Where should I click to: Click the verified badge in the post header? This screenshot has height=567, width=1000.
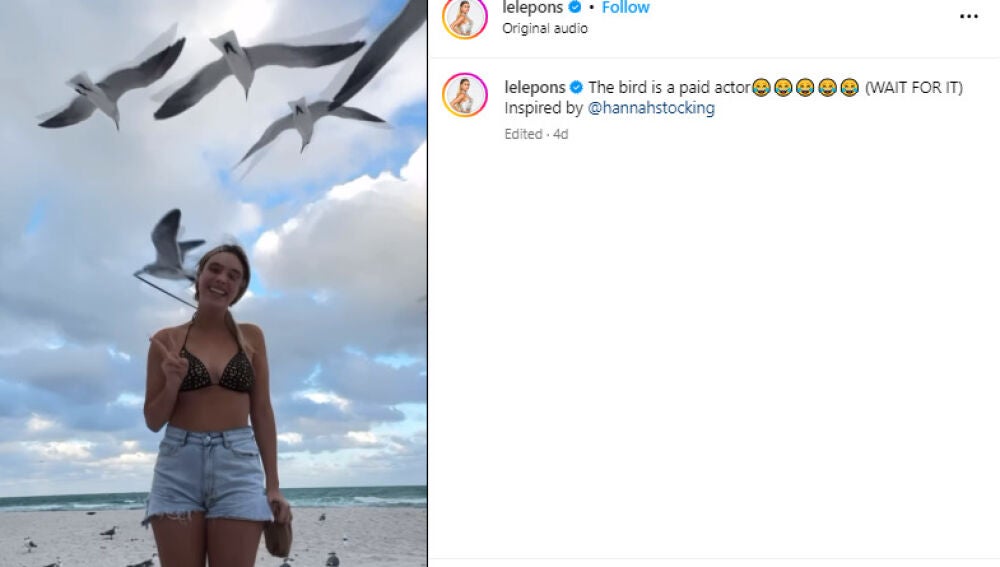tap(575, 8)
